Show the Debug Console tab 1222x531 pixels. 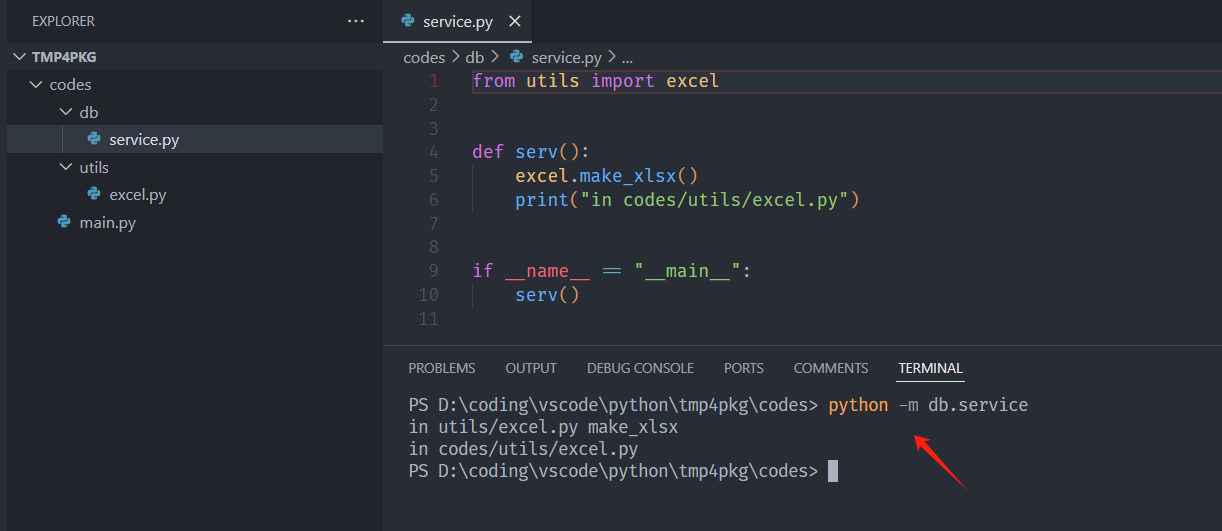pyautogui.click(x=640, y=368)
